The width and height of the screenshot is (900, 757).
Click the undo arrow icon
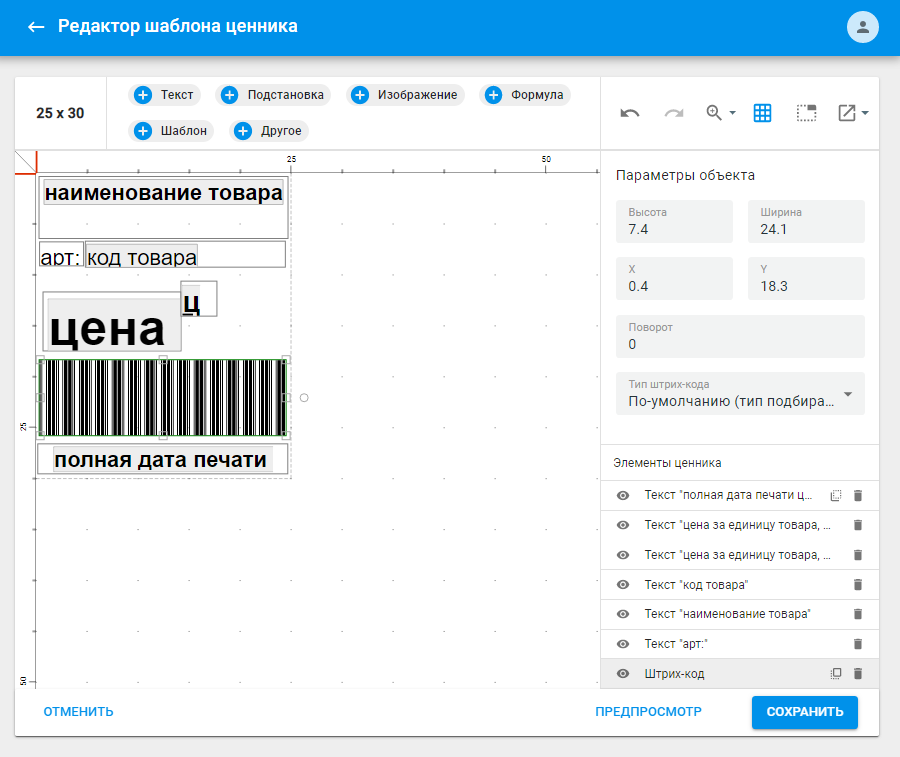click(630, 113)
